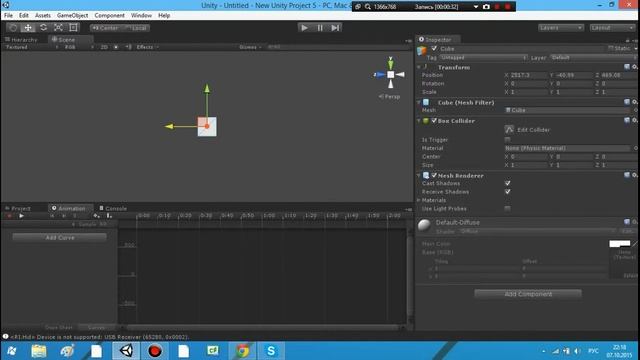Screen dimensions: 640x360
Task: Open the Assets menu
Action: 42,16
